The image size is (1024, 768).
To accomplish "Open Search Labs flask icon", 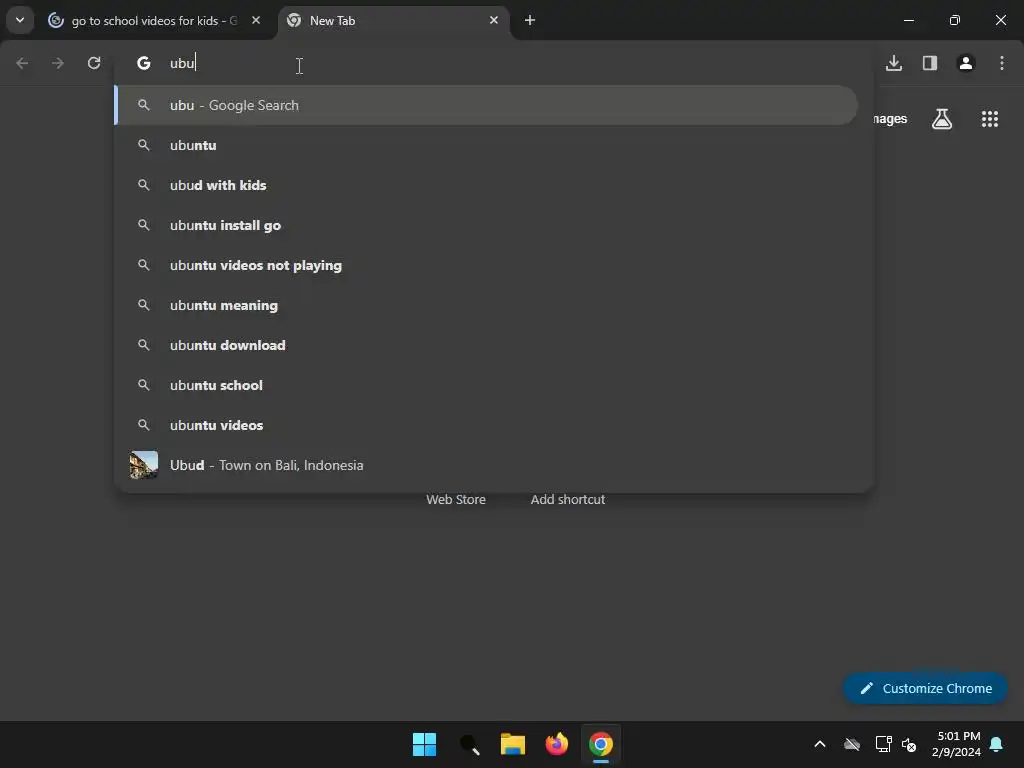I will pyautogui.click(x=942, y=119).
